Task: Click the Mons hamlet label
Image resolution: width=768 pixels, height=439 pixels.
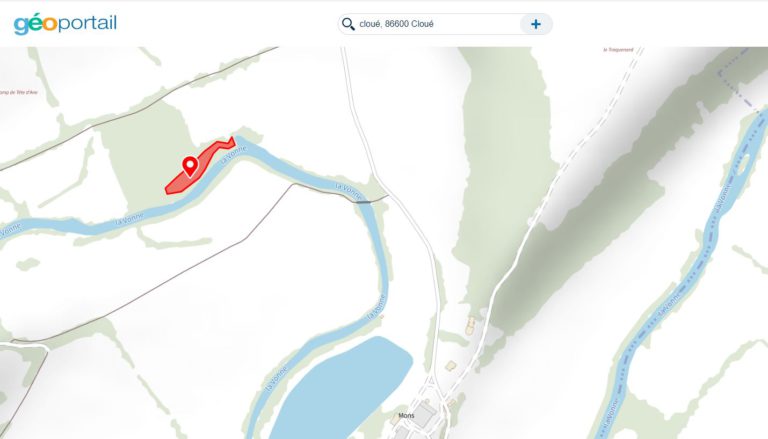Action: tap(406, 415)
